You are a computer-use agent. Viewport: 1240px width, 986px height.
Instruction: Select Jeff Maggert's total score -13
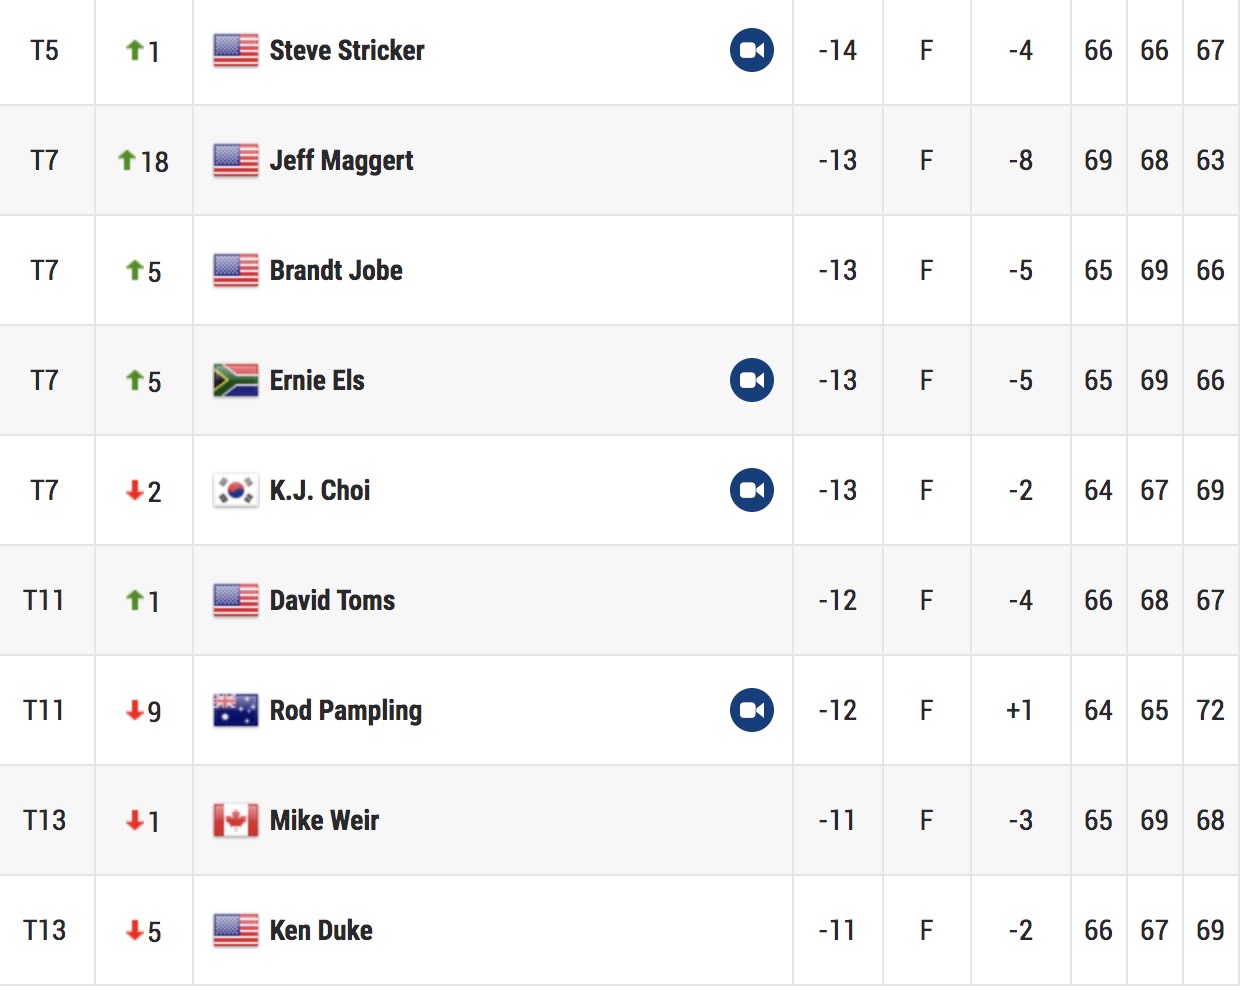pyautogui.click(x=838, y=160)
